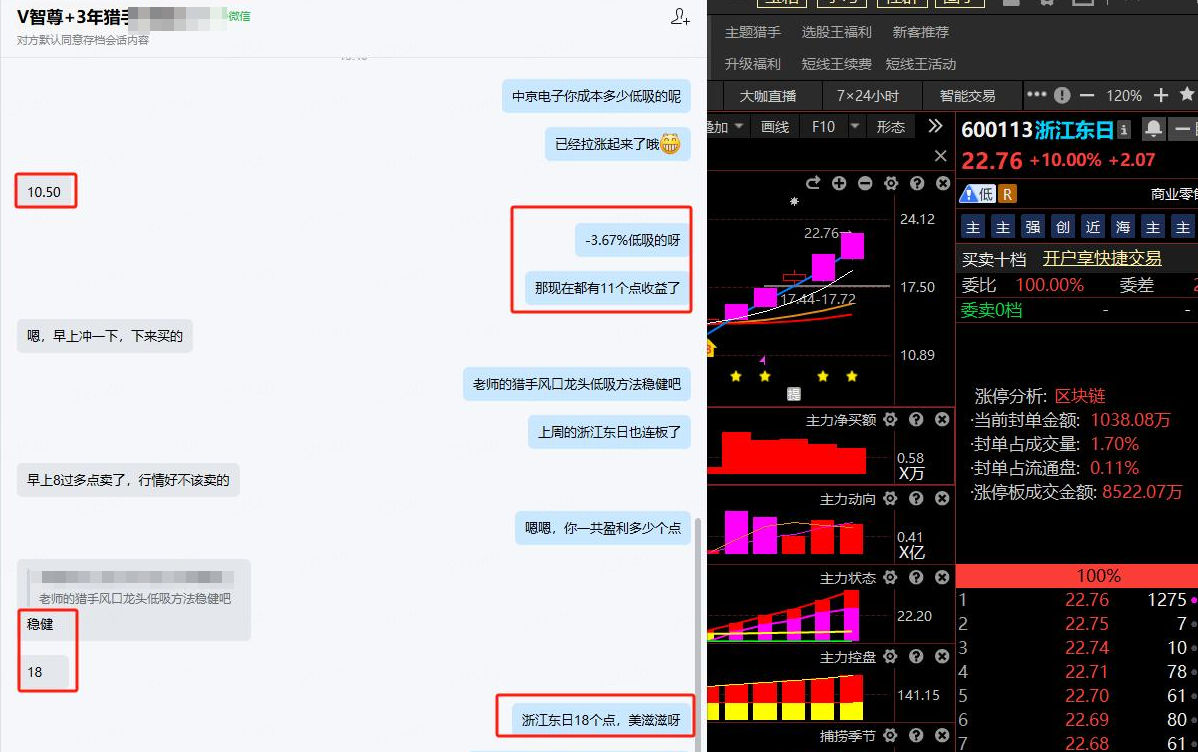This screenshot has height=752, width=1198.
Task: Open the info icon beside 浙江东日
Action: coord(1123,130)
